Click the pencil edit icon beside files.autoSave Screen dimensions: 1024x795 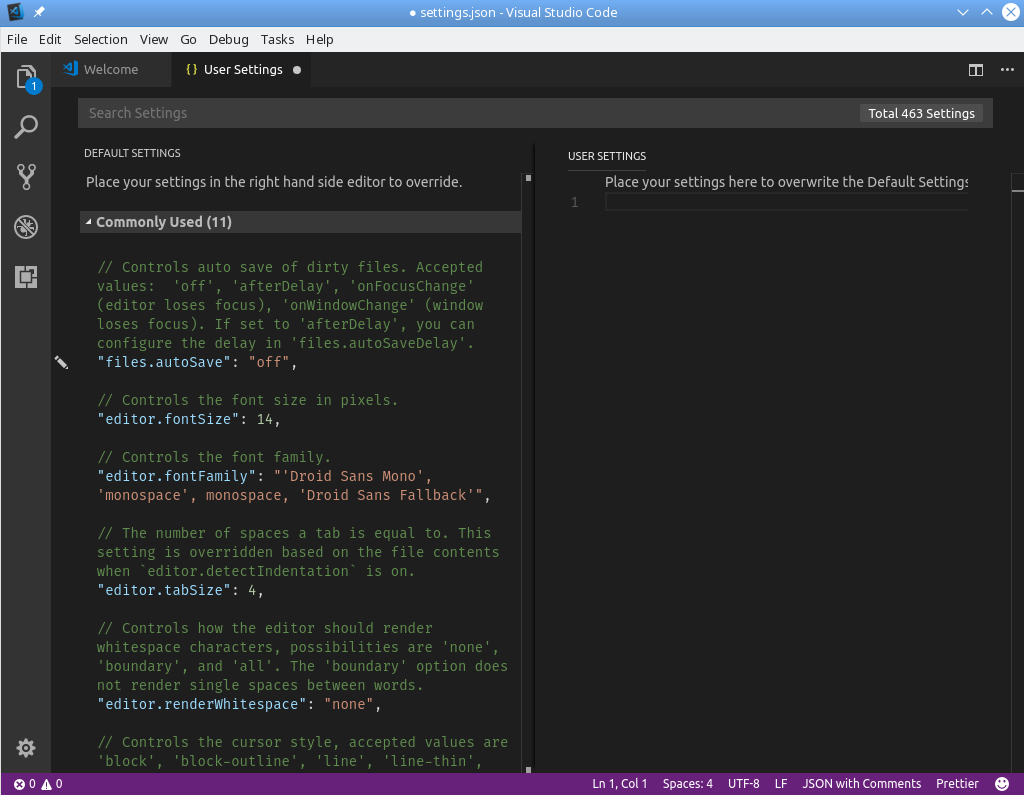click(x=61, y=362)
